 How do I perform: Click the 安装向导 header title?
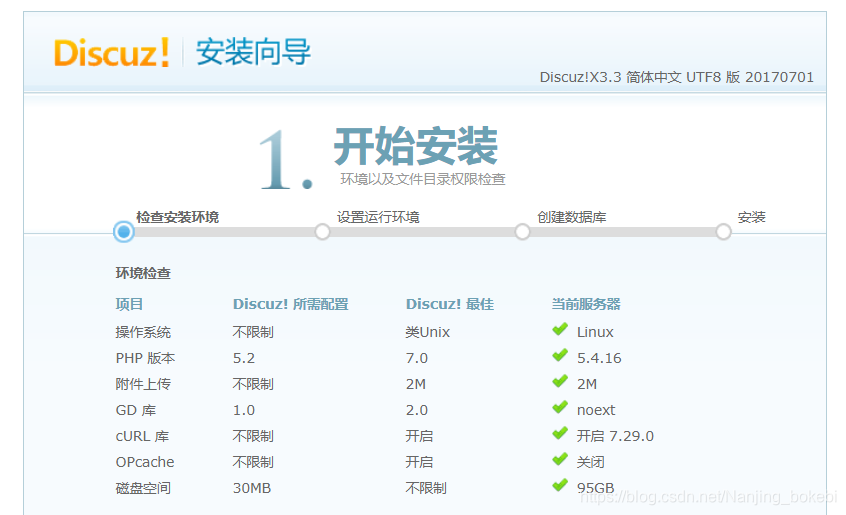(253, 52)
